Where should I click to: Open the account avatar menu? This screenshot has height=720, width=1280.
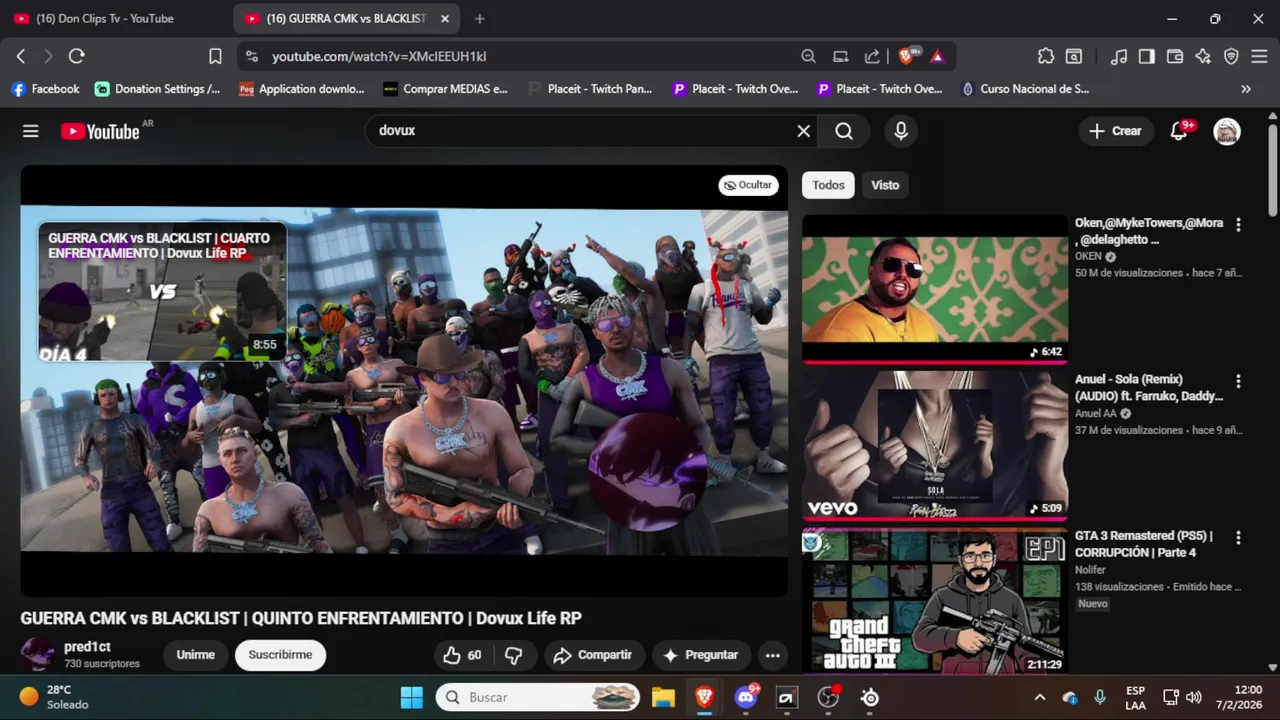pyautogui.click(x=1227, y=131)
